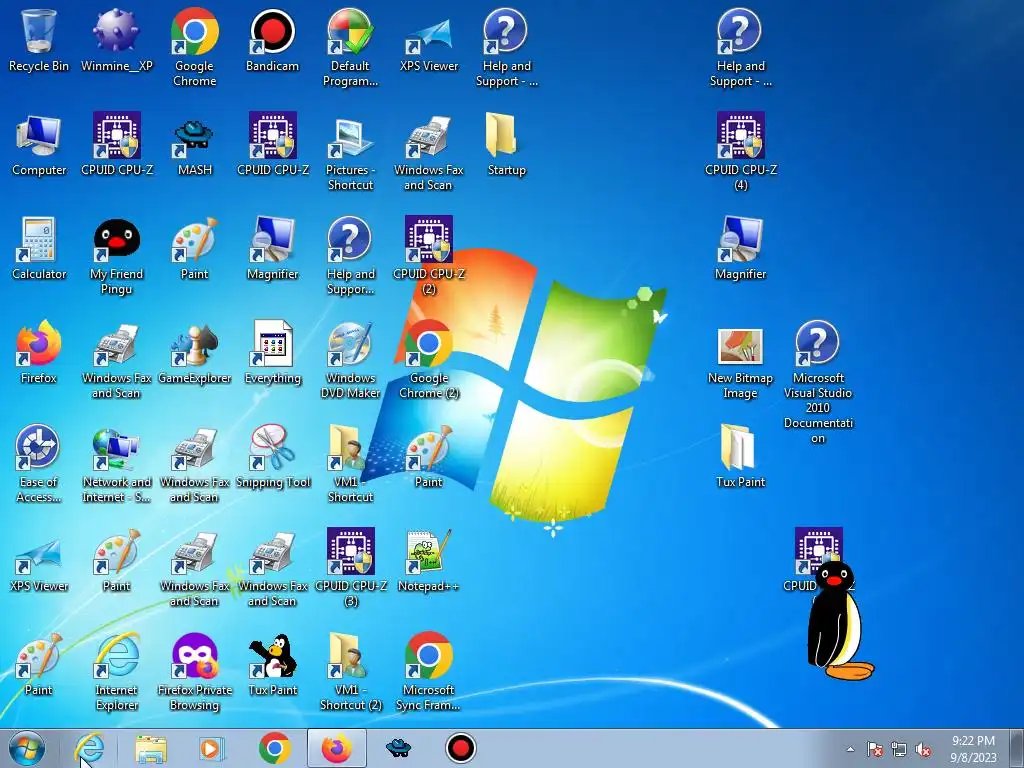Select the CPUID CPU-Z (4) shortcut
1024x768 pixels.
point(741,152)
